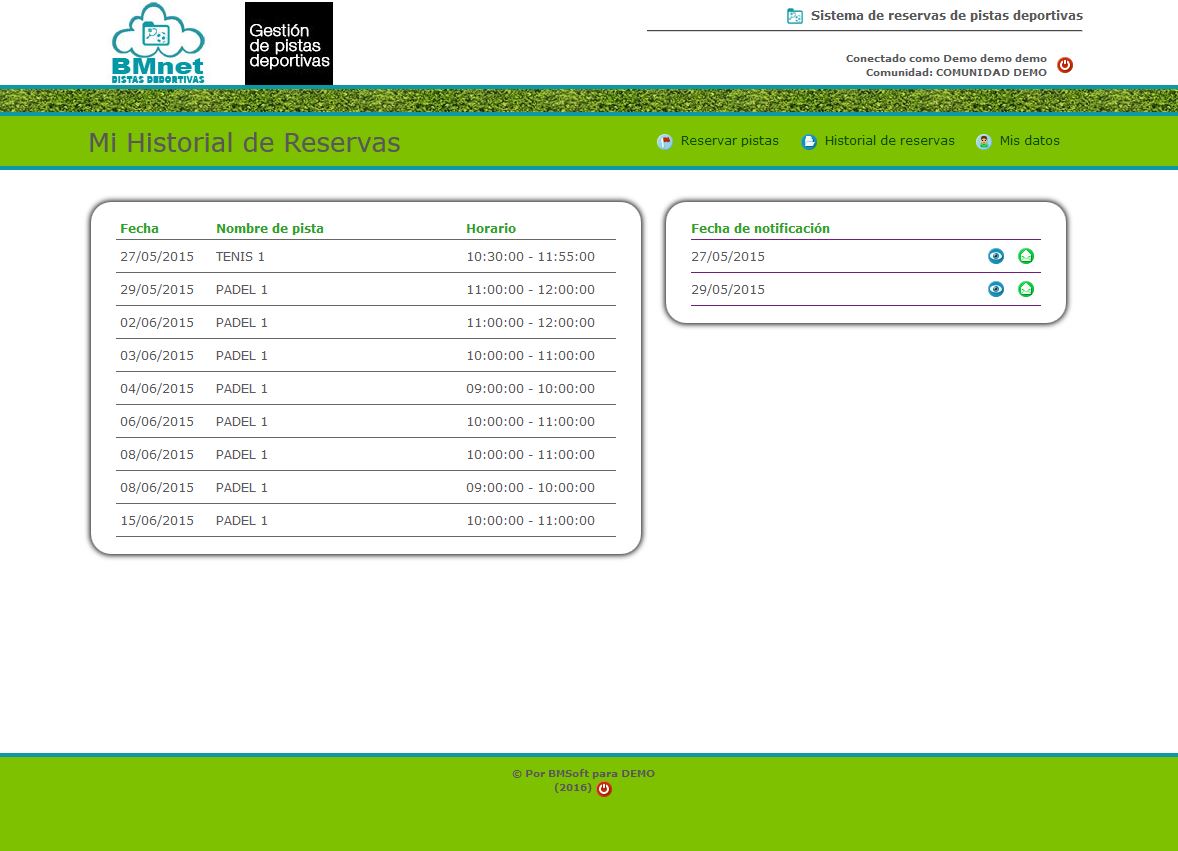1178x851 pixels.
Task: Click the Fecha column header
Action: 139,229
